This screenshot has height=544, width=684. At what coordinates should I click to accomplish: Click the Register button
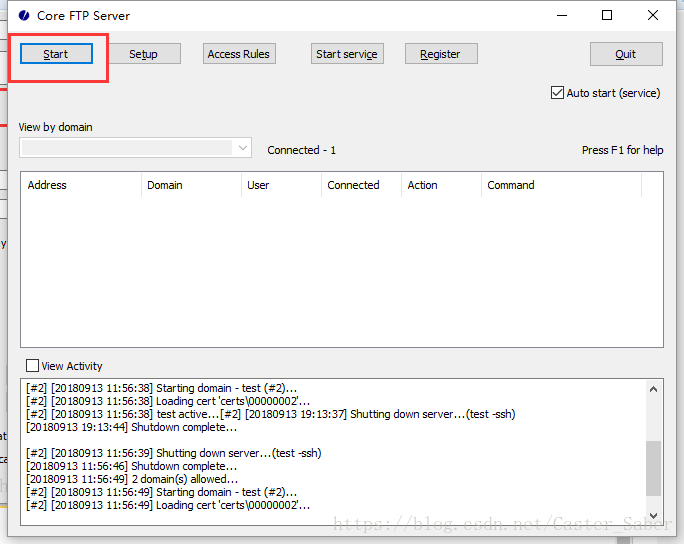pos(441,54)
